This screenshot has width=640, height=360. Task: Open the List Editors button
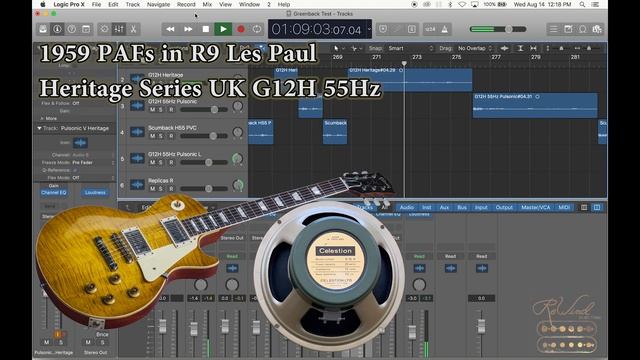[x=553, y=29]
